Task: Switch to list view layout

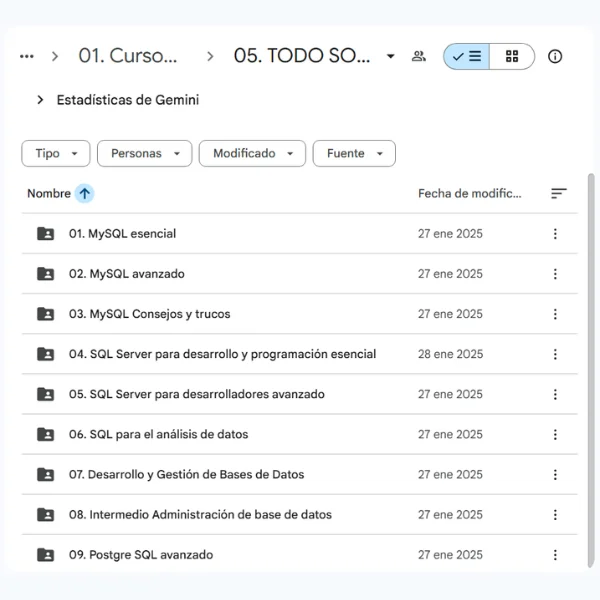Action: click(466, 57)
